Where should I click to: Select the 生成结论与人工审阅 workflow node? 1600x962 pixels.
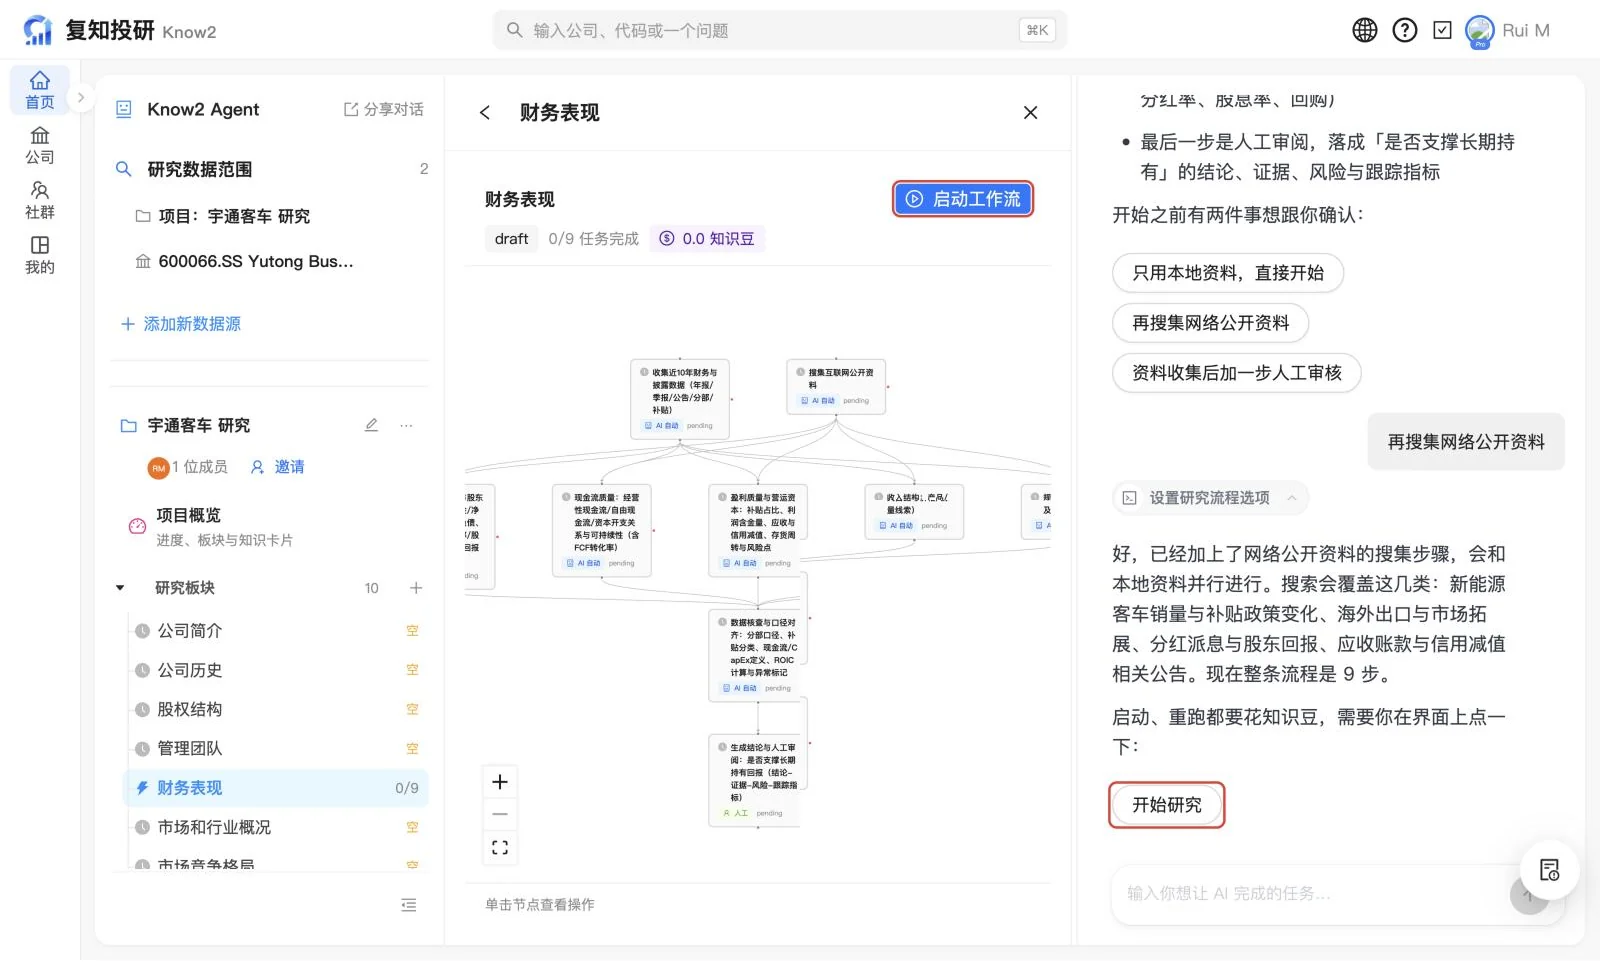(x=758, y=780)
